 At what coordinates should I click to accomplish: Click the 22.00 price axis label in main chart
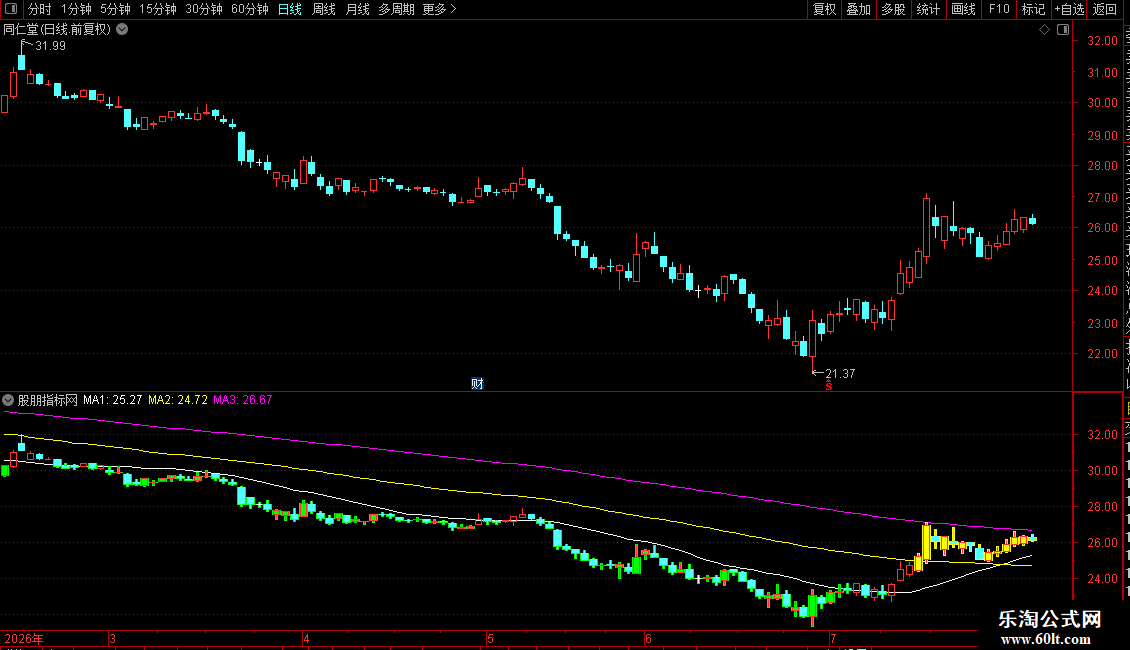coord(1103,354)
